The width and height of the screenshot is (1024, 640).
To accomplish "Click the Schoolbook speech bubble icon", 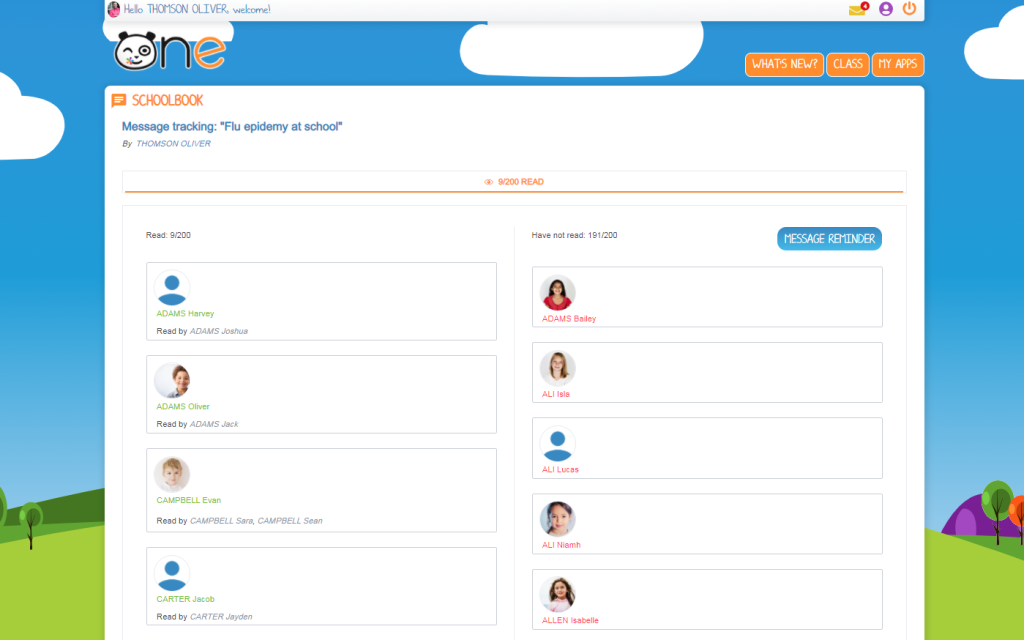I will [118, 101].
